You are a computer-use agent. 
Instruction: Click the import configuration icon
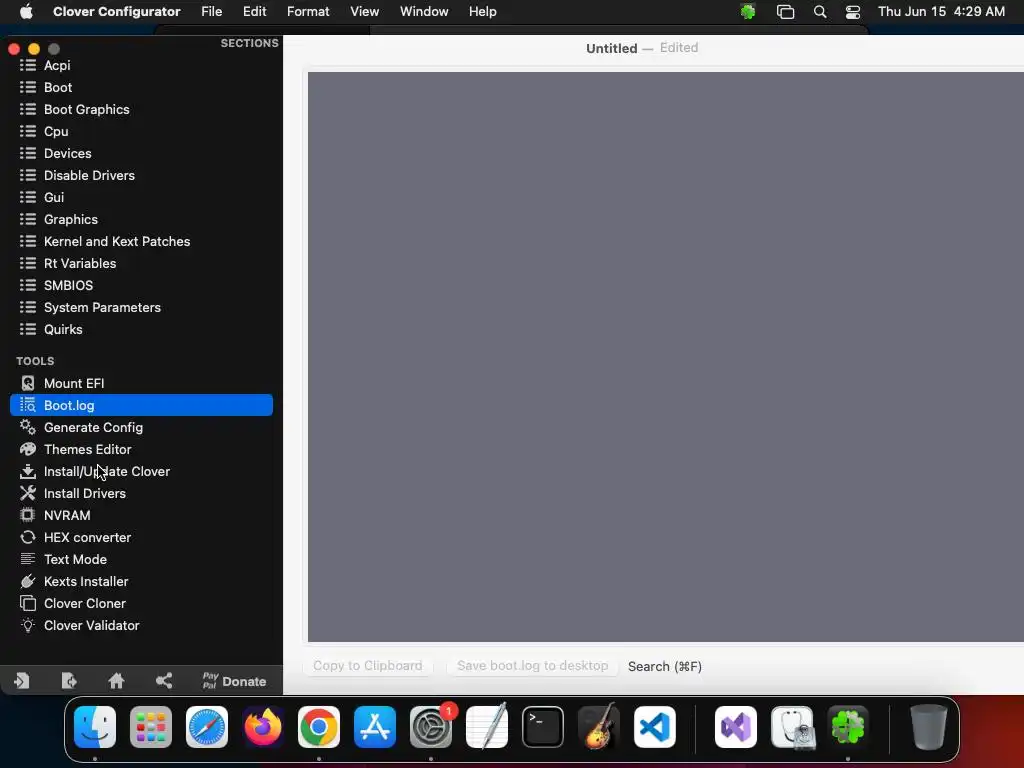22,681
